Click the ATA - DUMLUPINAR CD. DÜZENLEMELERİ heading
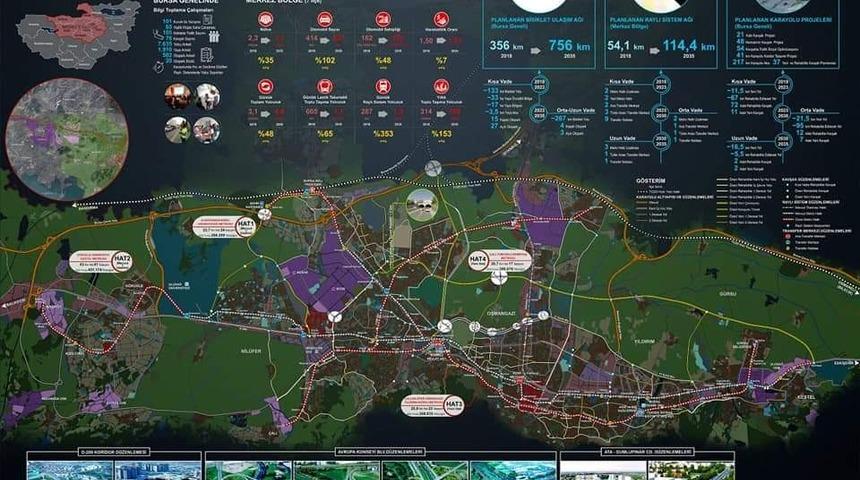860x480 pixels. (x=648, y=452)
